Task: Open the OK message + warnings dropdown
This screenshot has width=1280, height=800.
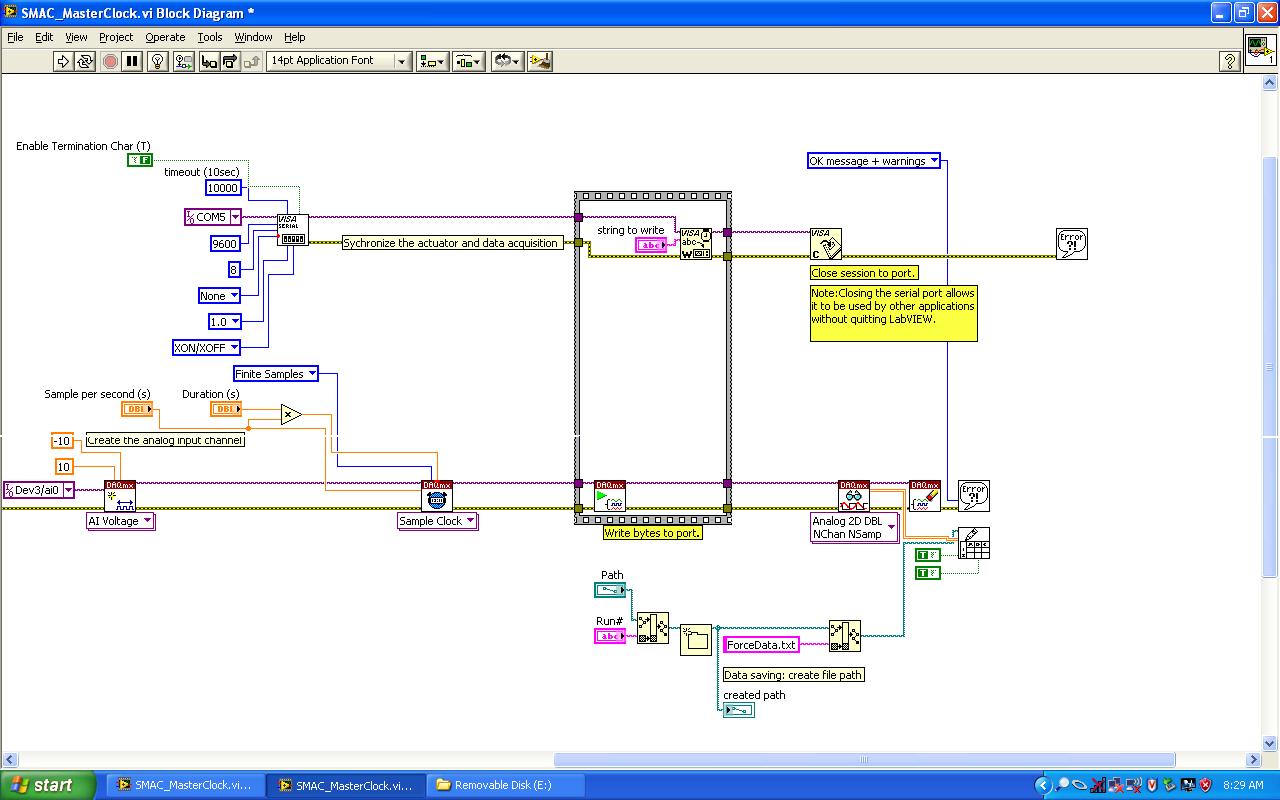Action: click(874, 161)
